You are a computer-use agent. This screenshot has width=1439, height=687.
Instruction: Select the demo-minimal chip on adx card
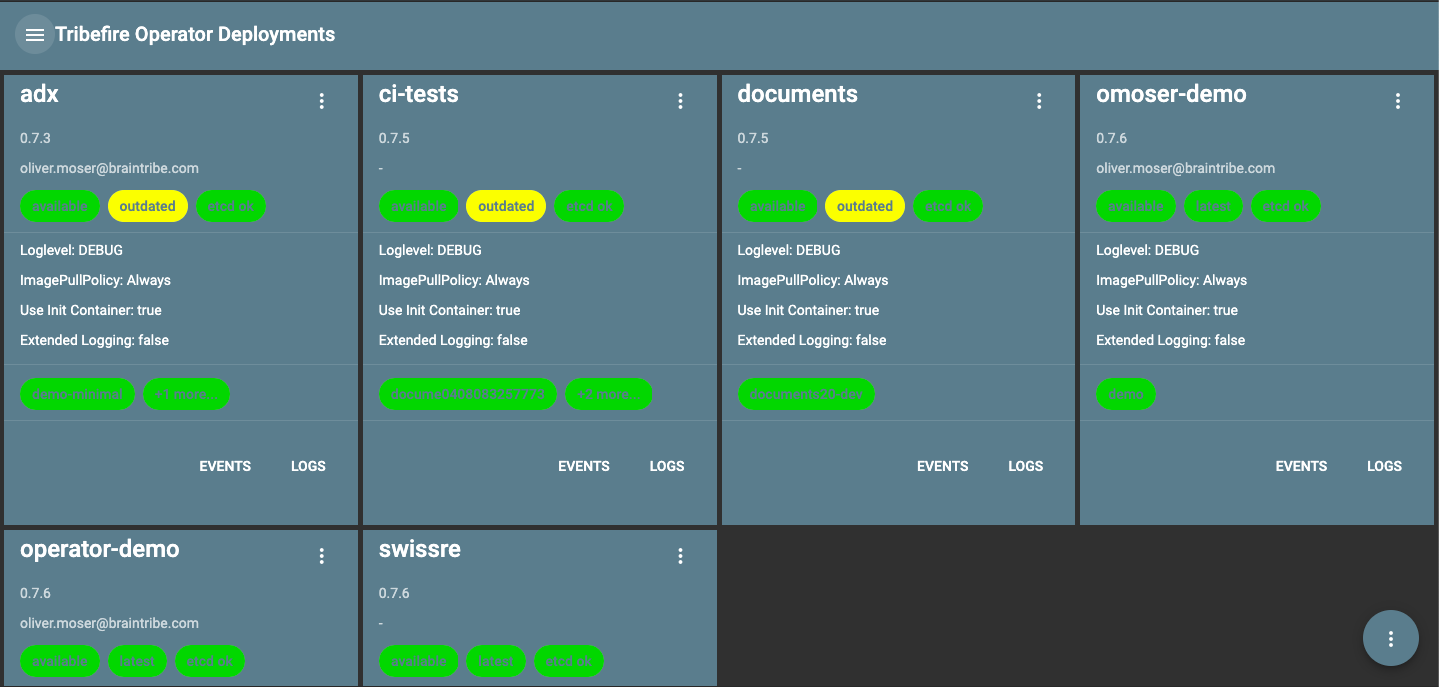tap(77, 394)
